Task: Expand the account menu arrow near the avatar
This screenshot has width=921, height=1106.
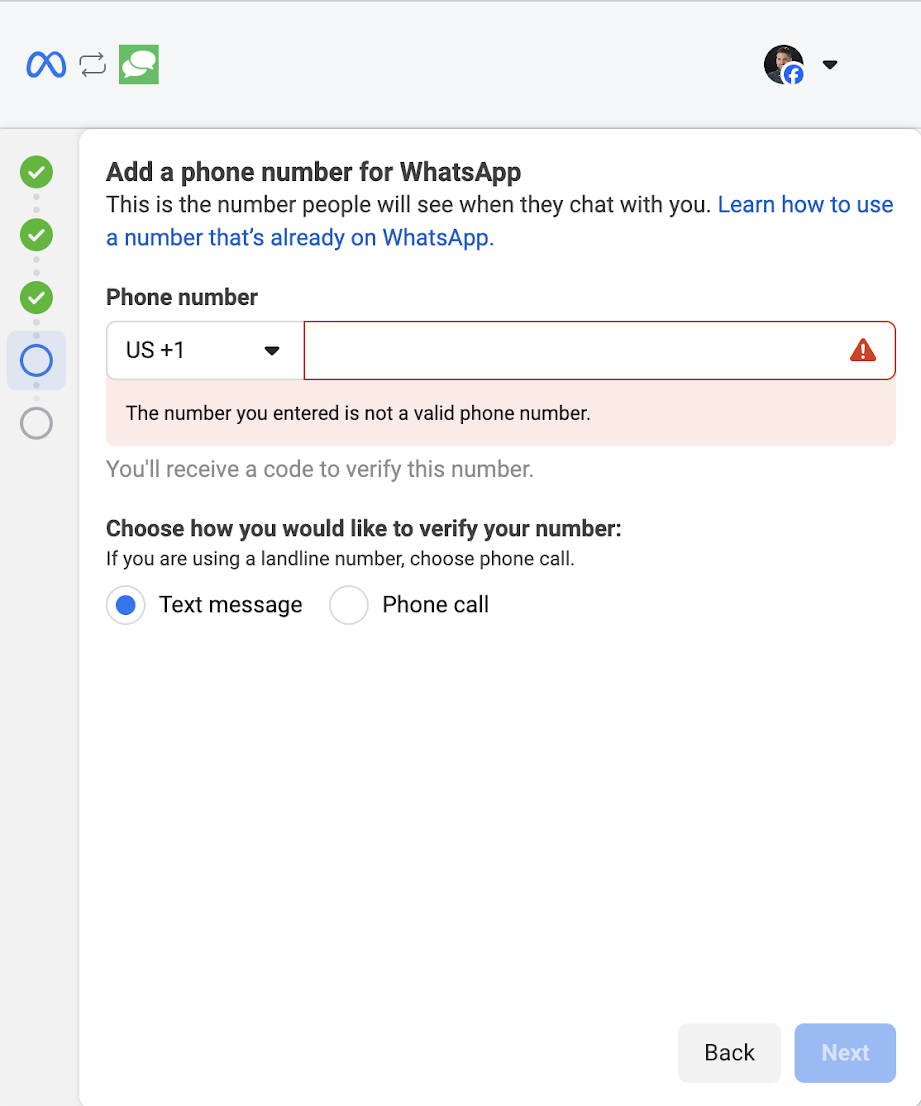Action: click(829, 64)
